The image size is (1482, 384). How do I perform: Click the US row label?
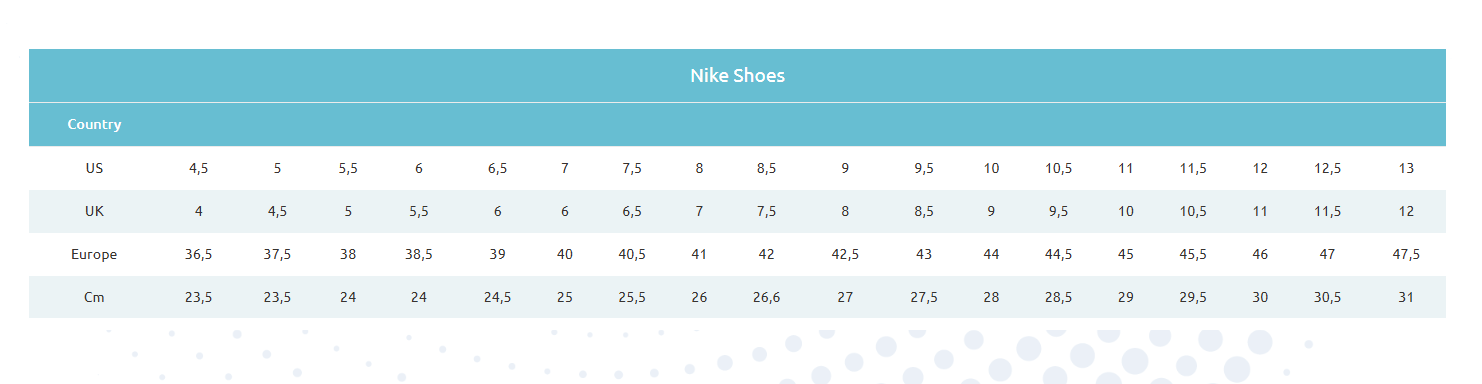(x=94, y=168)
